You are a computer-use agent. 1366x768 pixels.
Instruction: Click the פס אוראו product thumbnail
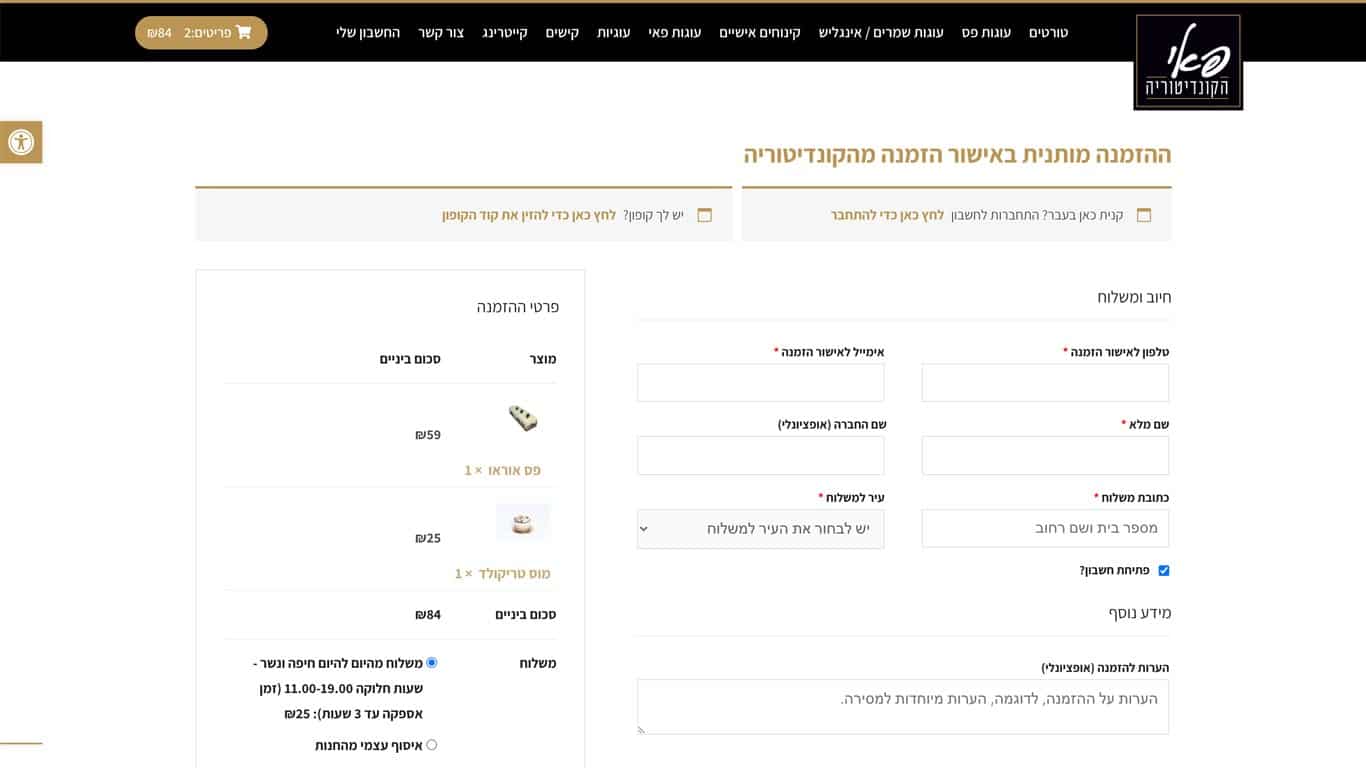(522, 418)
